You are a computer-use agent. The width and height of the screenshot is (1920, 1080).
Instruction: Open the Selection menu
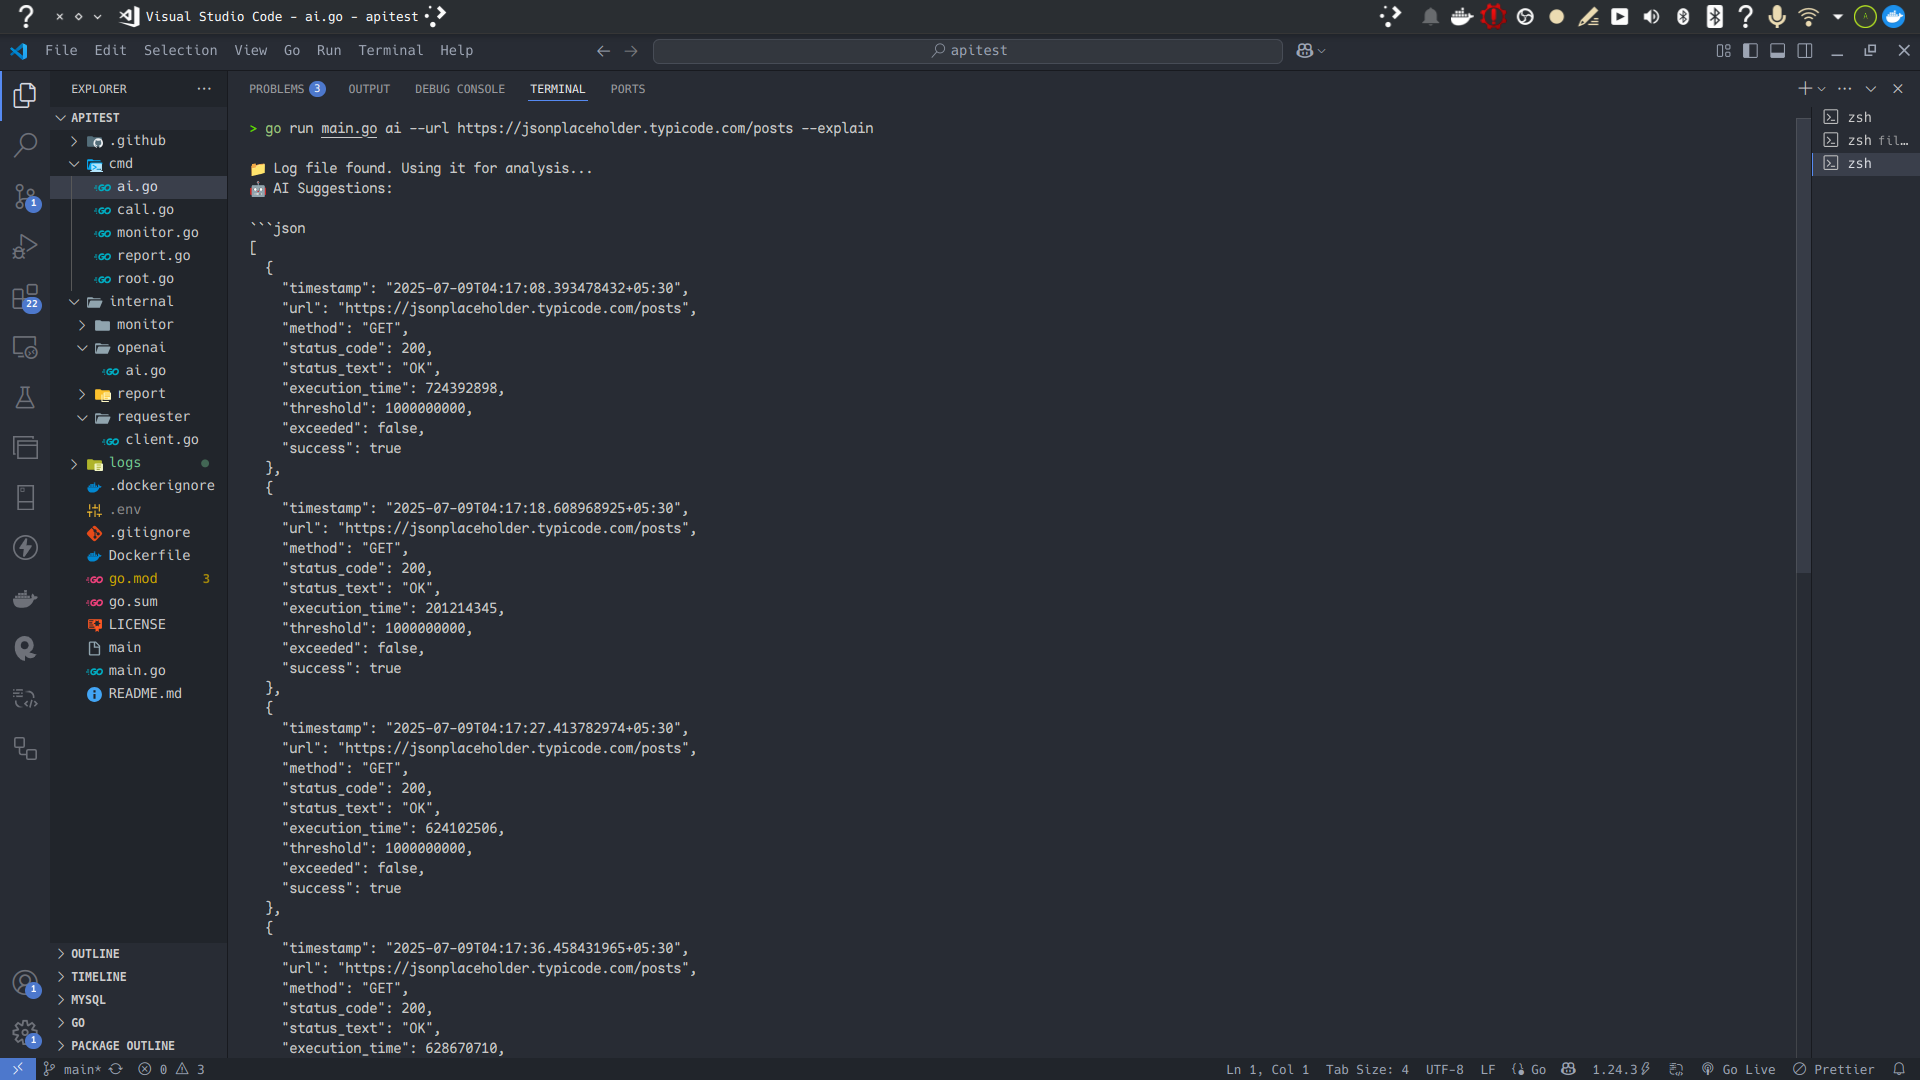180,51
